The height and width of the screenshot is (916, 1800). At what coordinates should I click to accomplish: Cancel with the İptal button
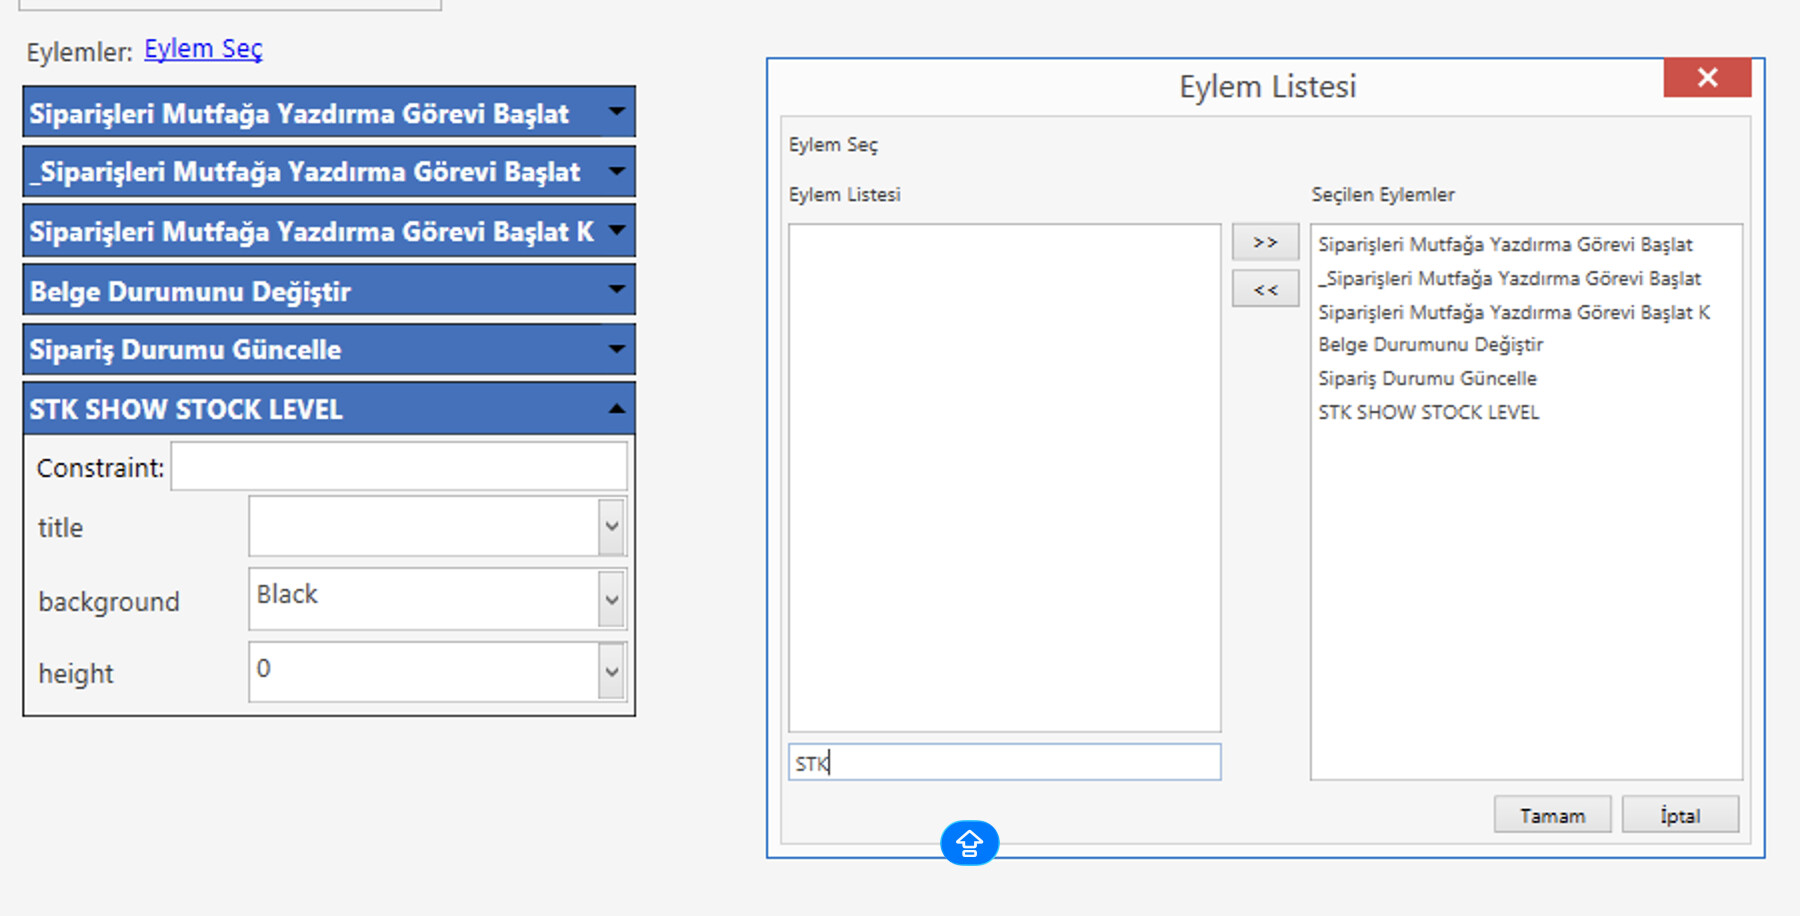click(1679, 815)
